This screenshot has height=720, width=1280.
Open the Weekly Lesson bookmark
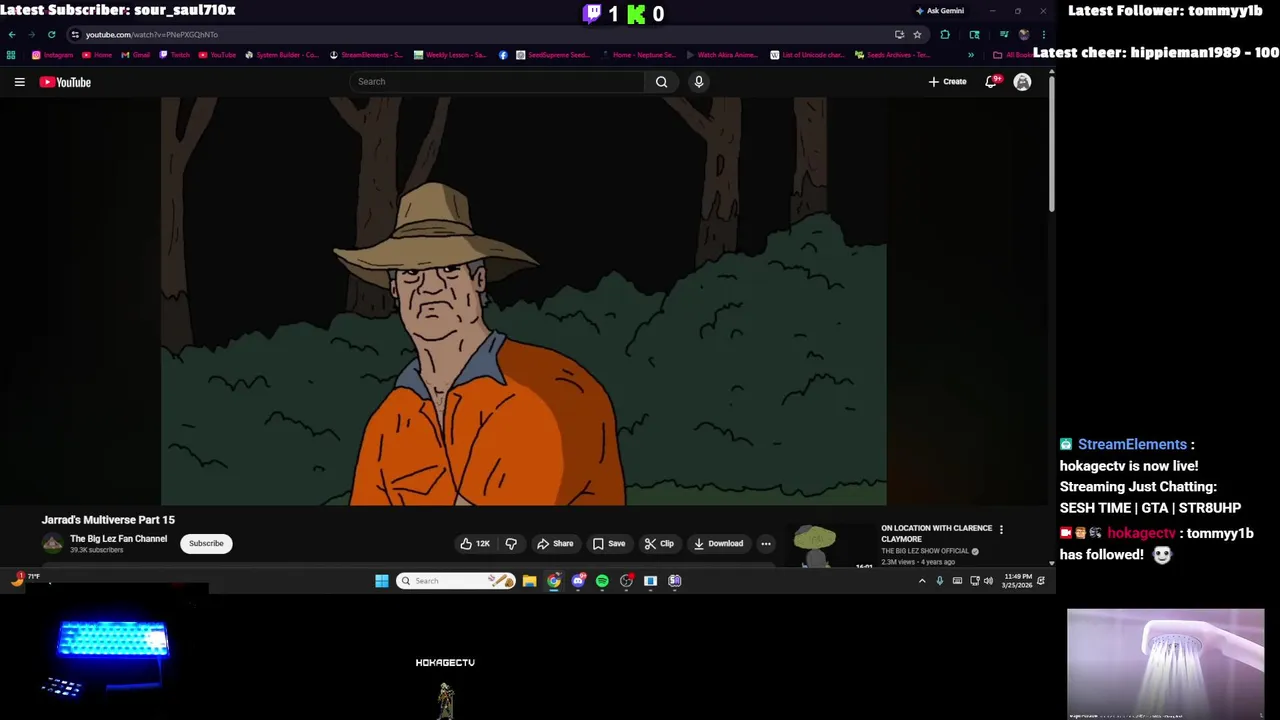tap(451, 55)
